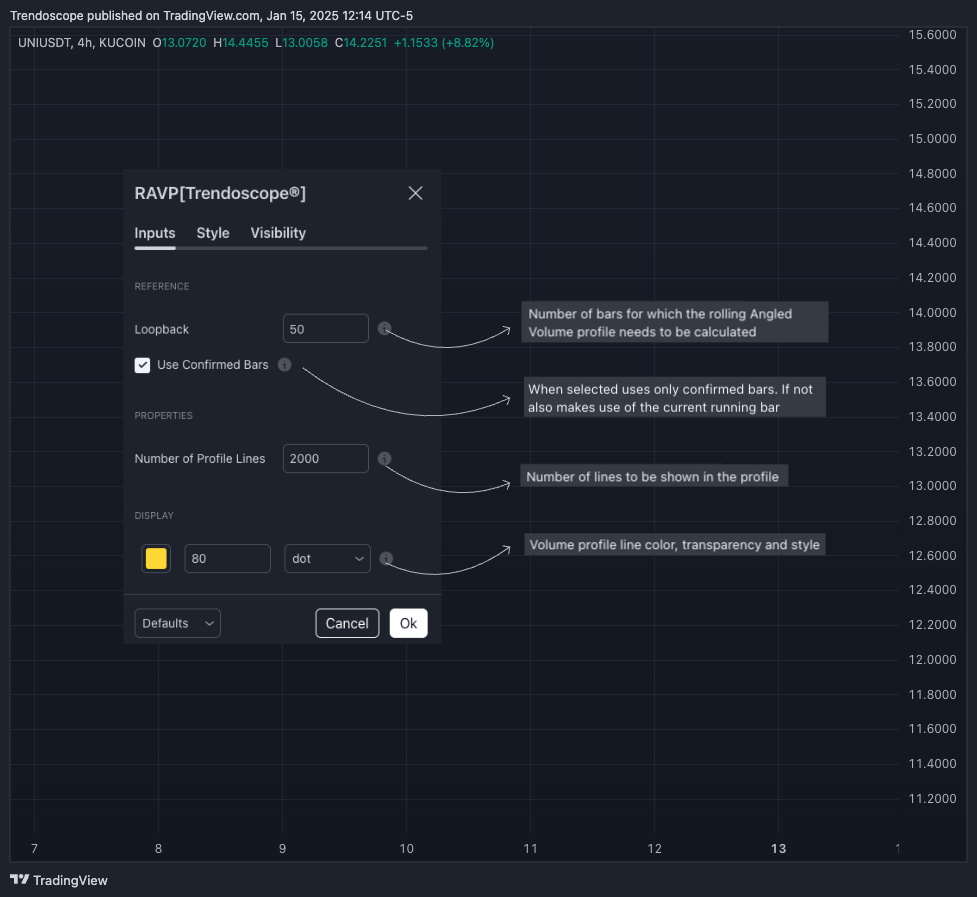
Task: Click the high price value H14.4455
Action: point(241,43)
